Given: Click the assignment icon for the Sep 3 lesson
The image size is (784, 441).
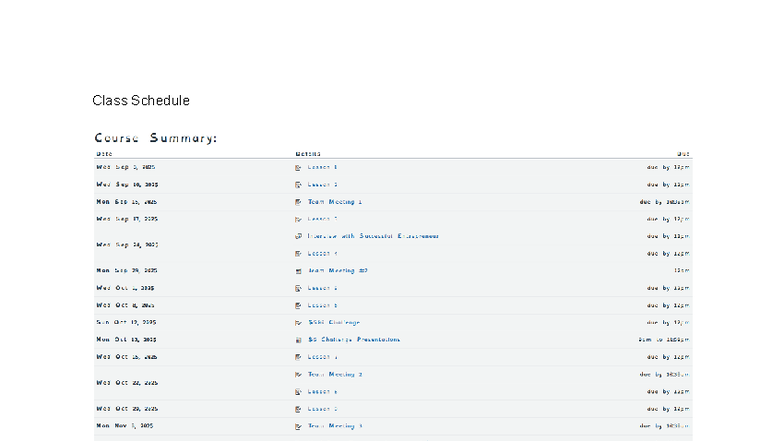Looking at the screenshot, I should tap(298, 167).
